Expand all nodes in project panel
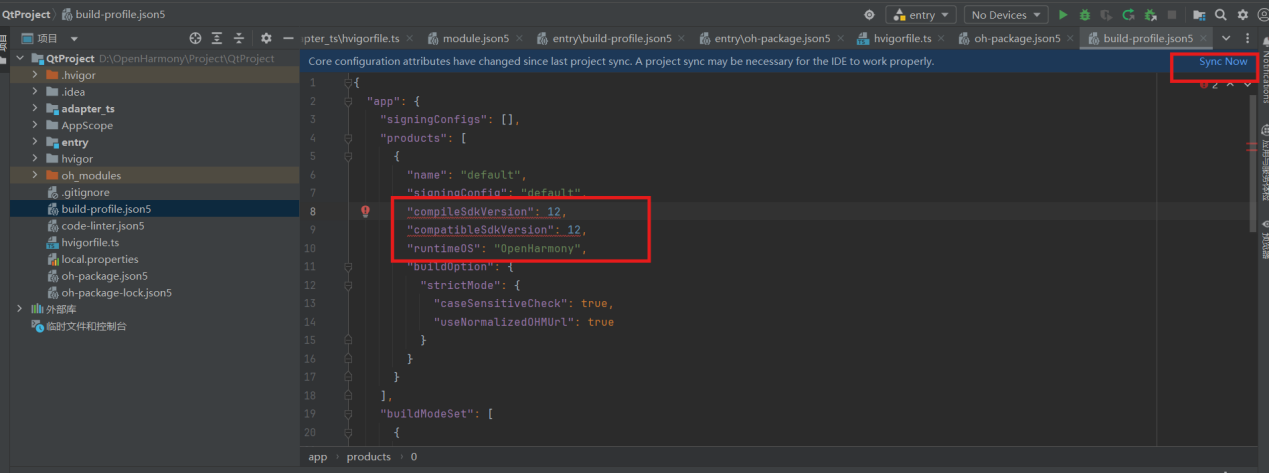The width and height of the screenshot is (1269, 473). tap(218, 38)
